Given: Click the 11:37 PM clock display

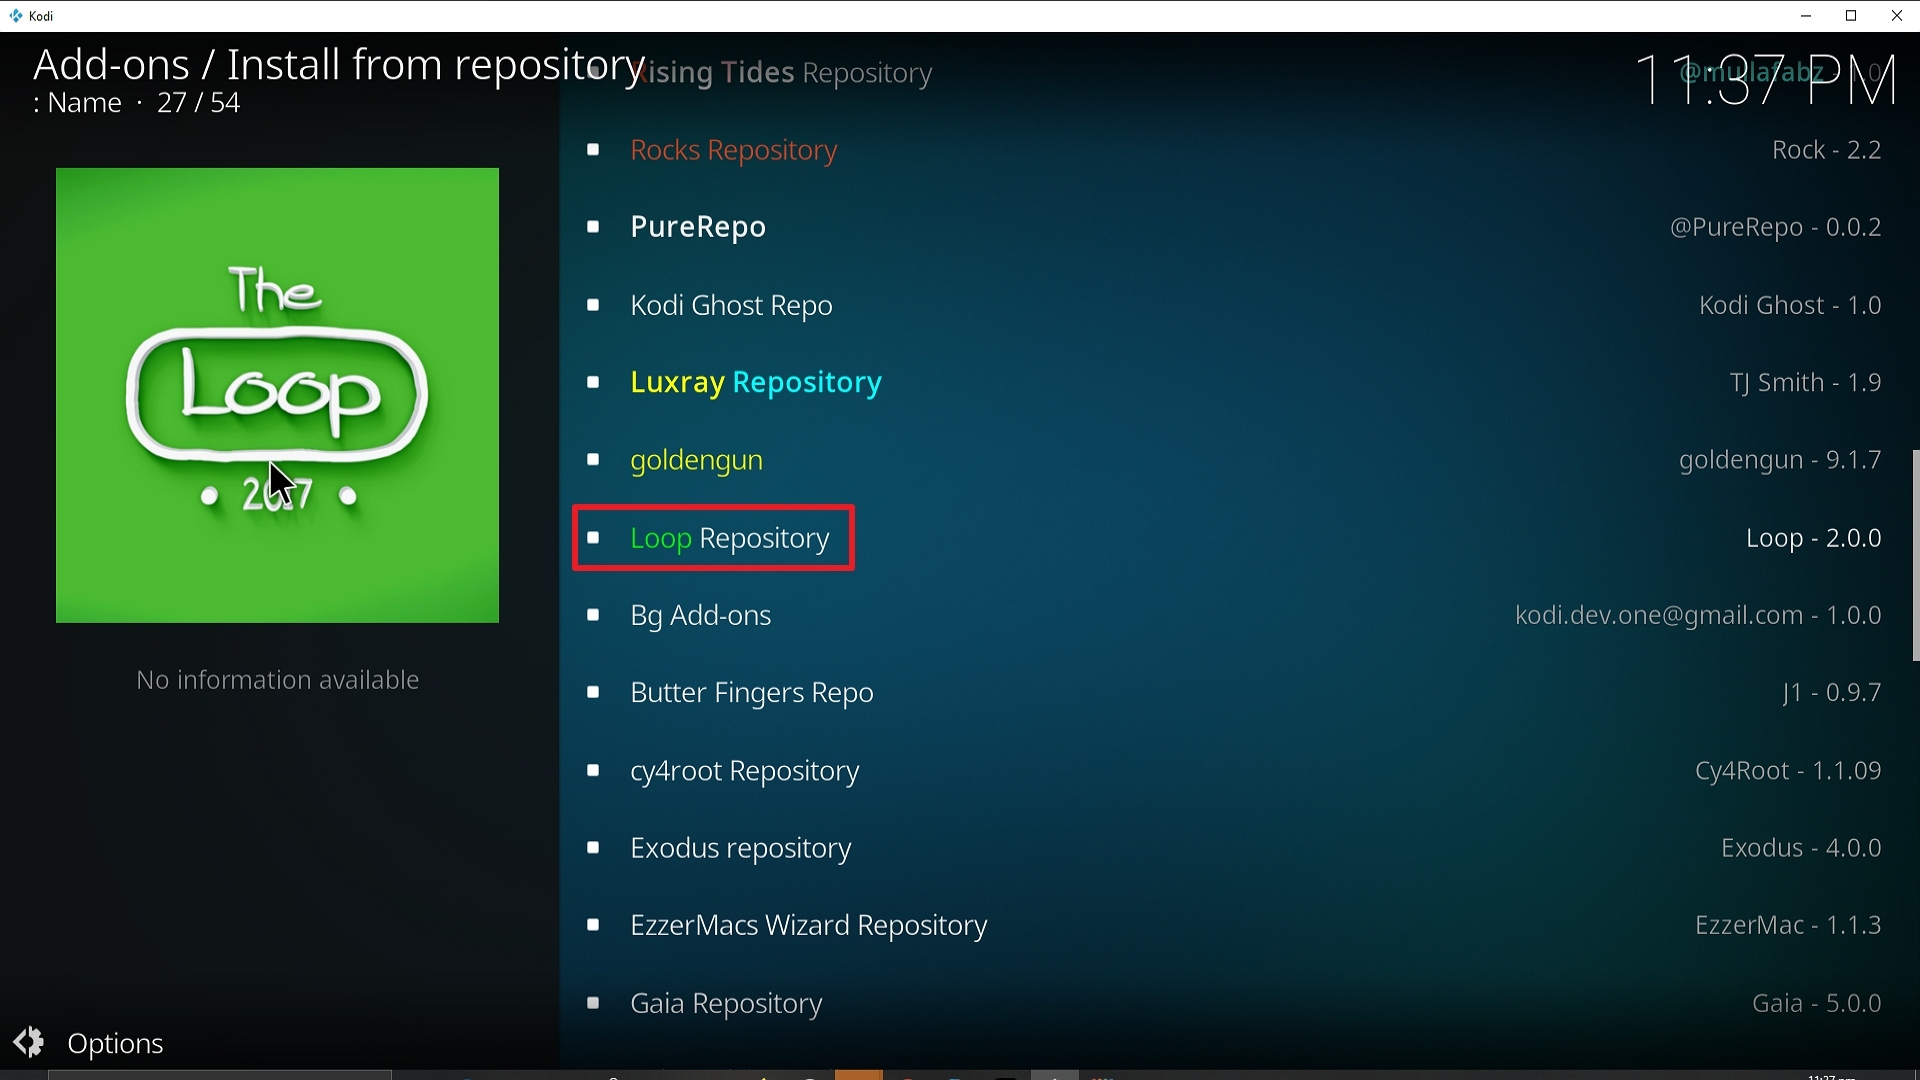Looking at the screenshot, I should pyautogui.click(x=1766, y=80).
